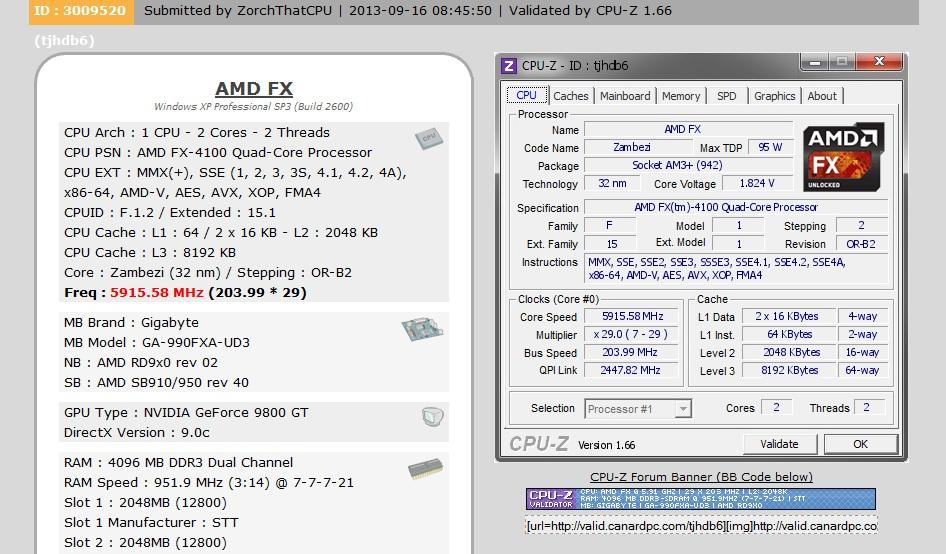Image resolution: width=946 pixels, height=554 pixels.
Task: Open the Processor #1 selection dropdown
Action: point(638,409)
